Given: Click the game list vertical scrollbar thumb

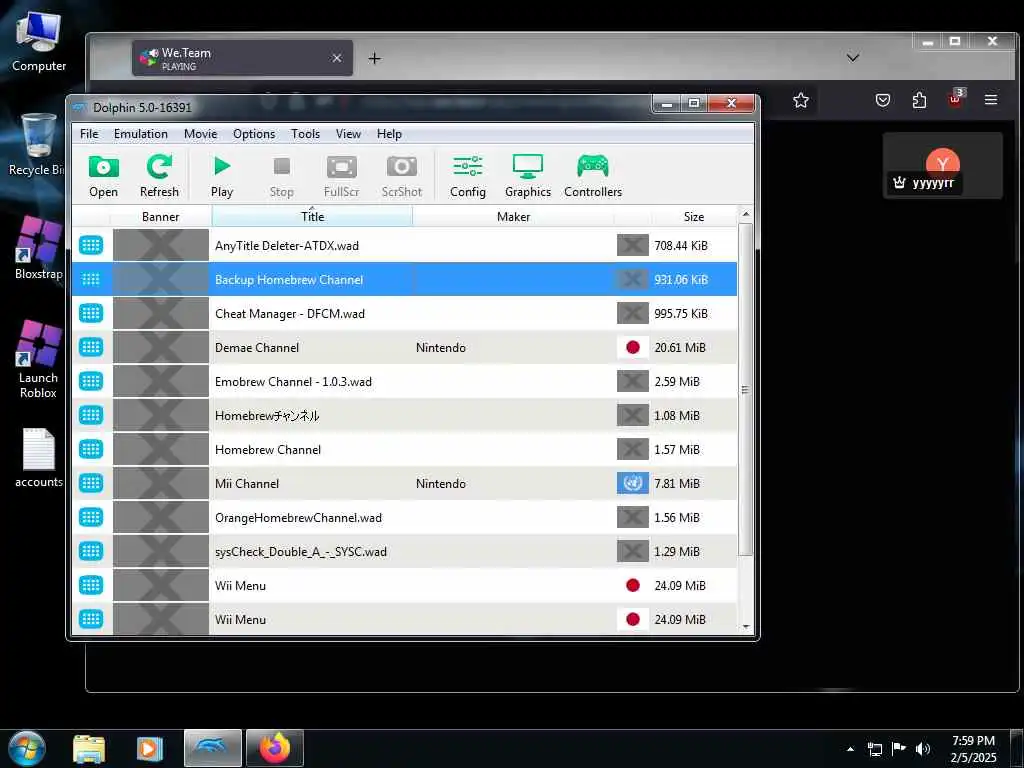Looking at the screenshot, I should click(746, 390).
